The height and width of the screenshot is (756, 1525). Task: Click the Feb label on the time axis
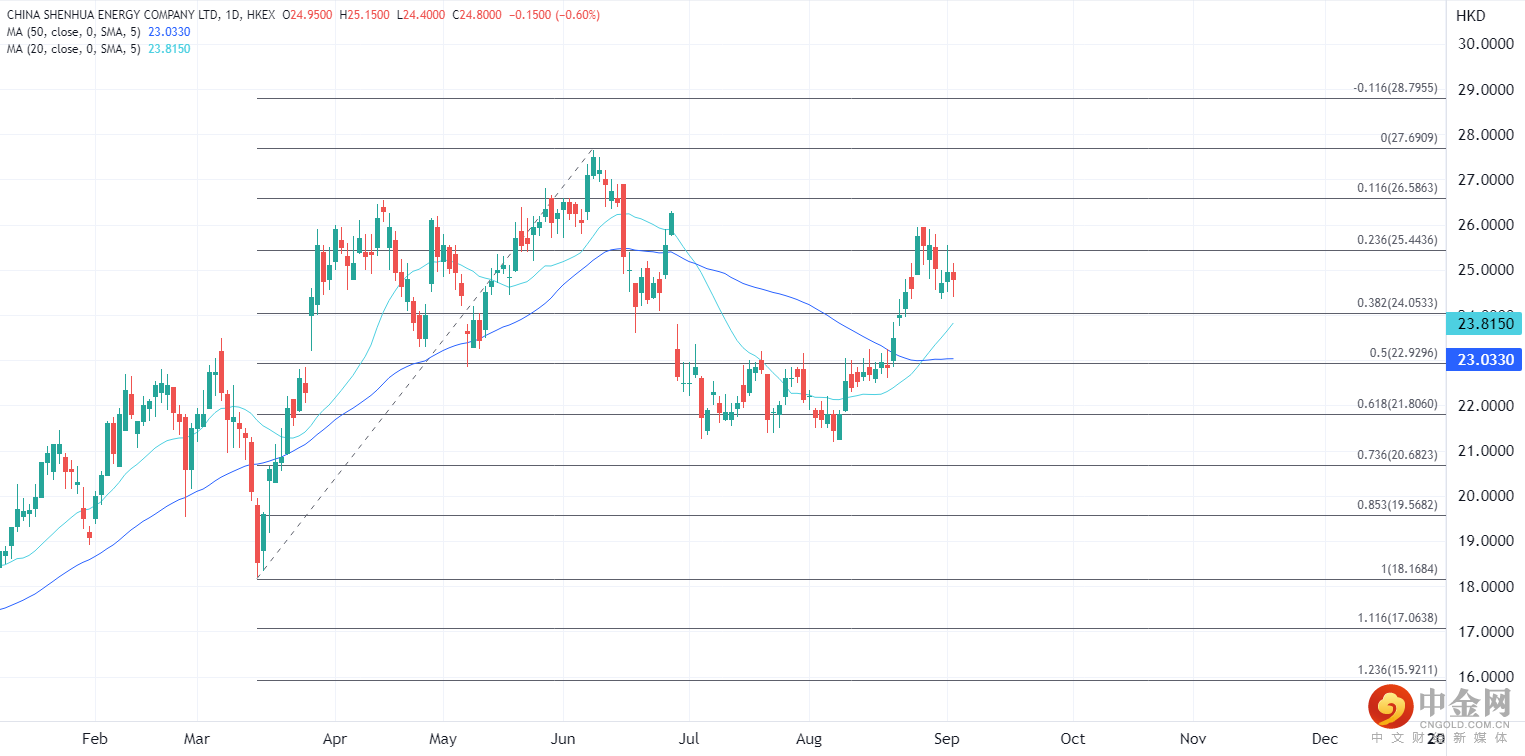click(94, 739)
